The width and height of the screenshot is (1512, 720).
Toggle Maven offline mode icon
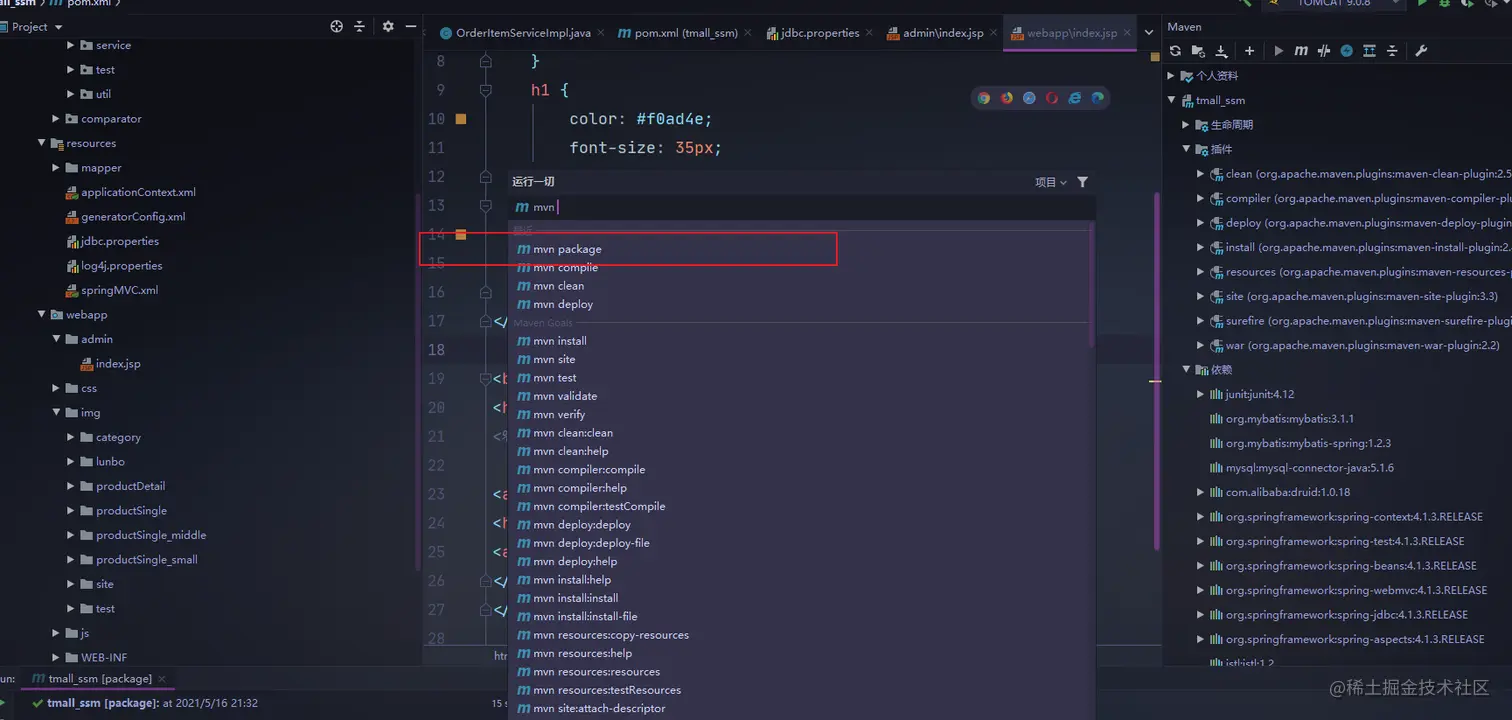tap(1346, 51)
